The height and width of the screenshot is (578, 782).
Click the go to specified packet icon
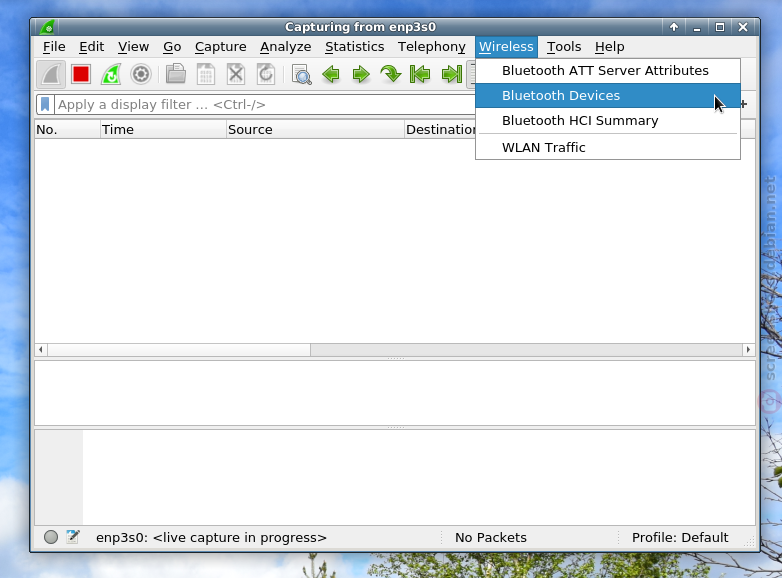click(391, 74)
